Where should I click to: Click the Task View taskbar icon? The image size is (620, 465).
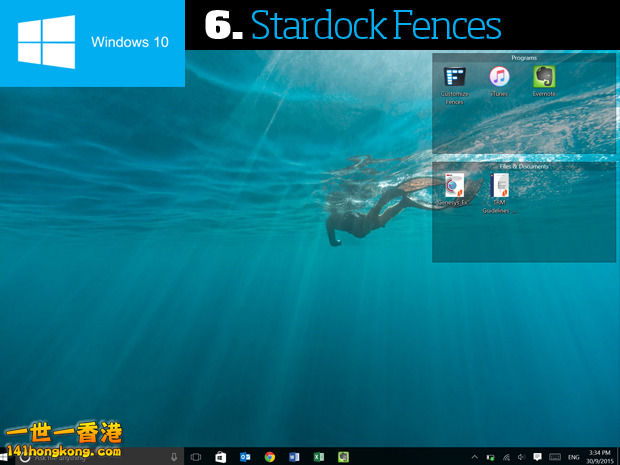[x=196, y=457]
